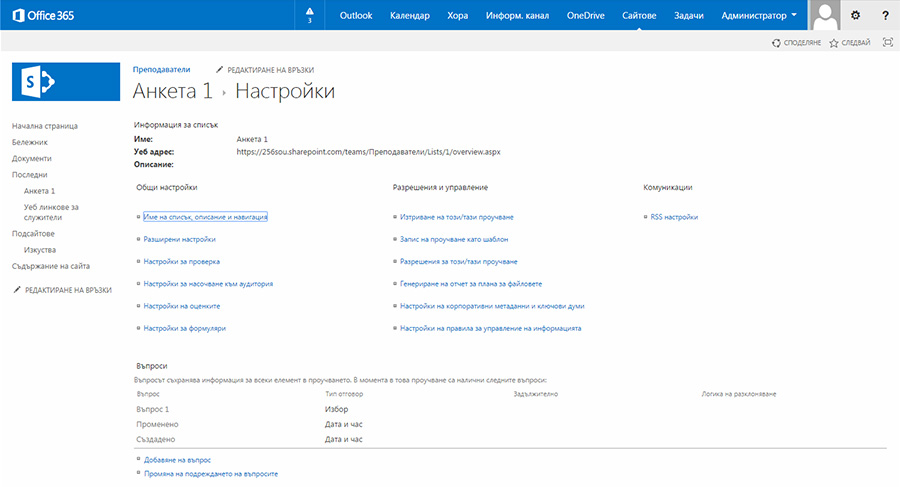Open OneDrive from the top bar

(585, 16)
